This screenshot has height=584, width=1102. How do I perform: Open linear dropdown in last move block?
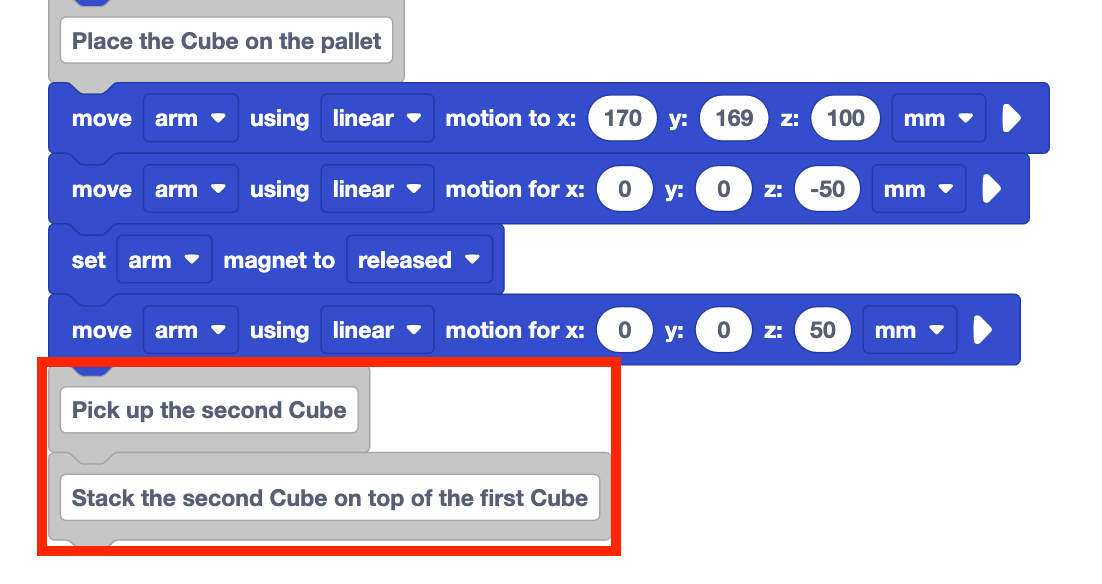[377, 330]
